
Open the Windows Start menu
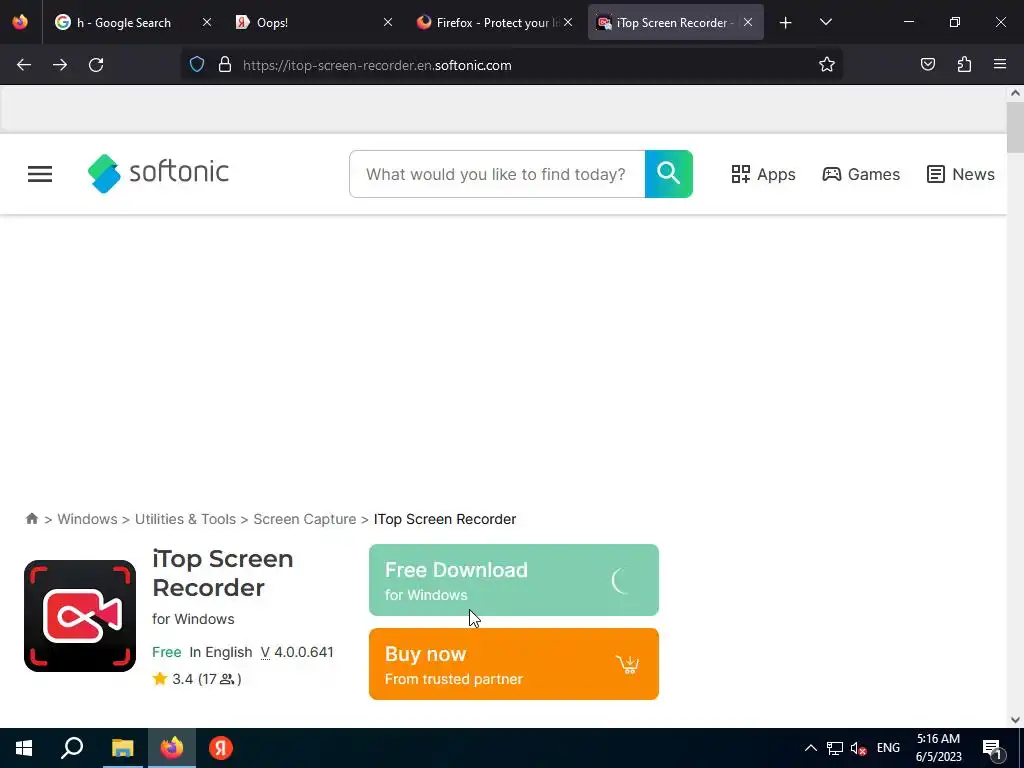(24, 748)
